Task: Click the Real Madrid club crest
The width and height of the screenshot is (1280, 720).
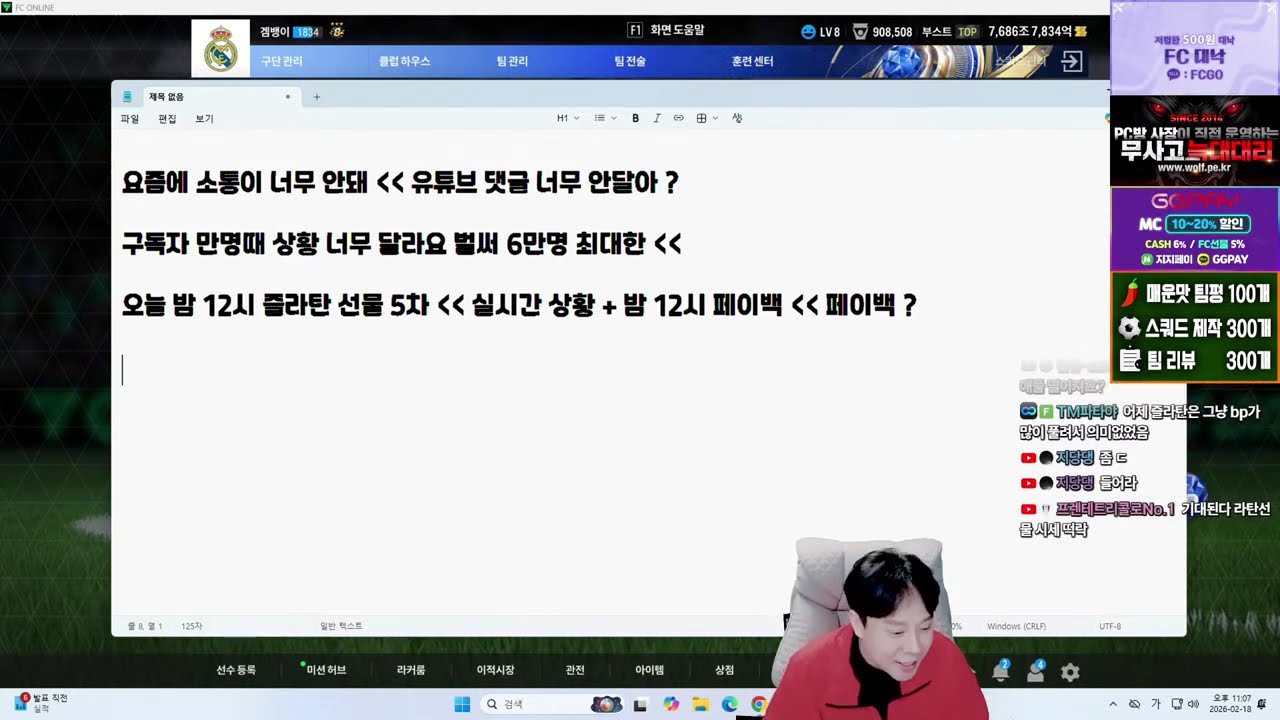Action: click(x=220, y=49)
